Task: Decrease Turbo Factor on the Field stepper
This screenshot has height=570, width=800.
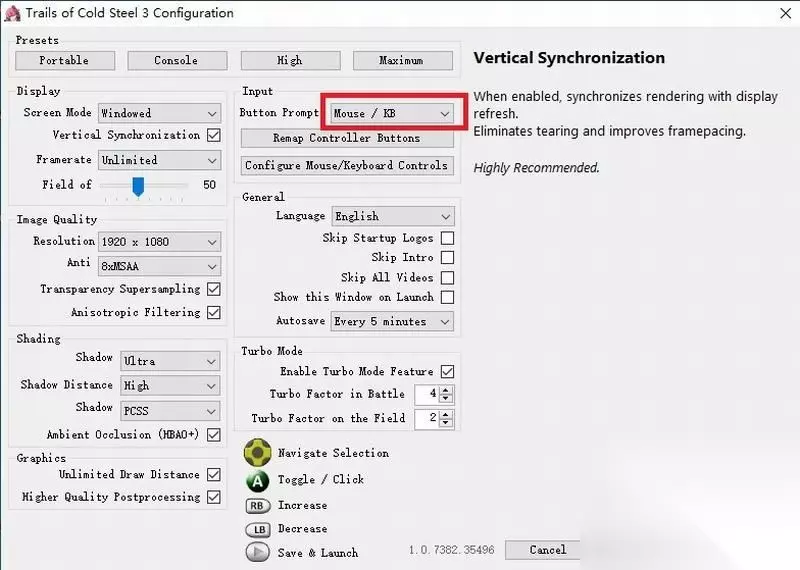Action: (446, 423)
